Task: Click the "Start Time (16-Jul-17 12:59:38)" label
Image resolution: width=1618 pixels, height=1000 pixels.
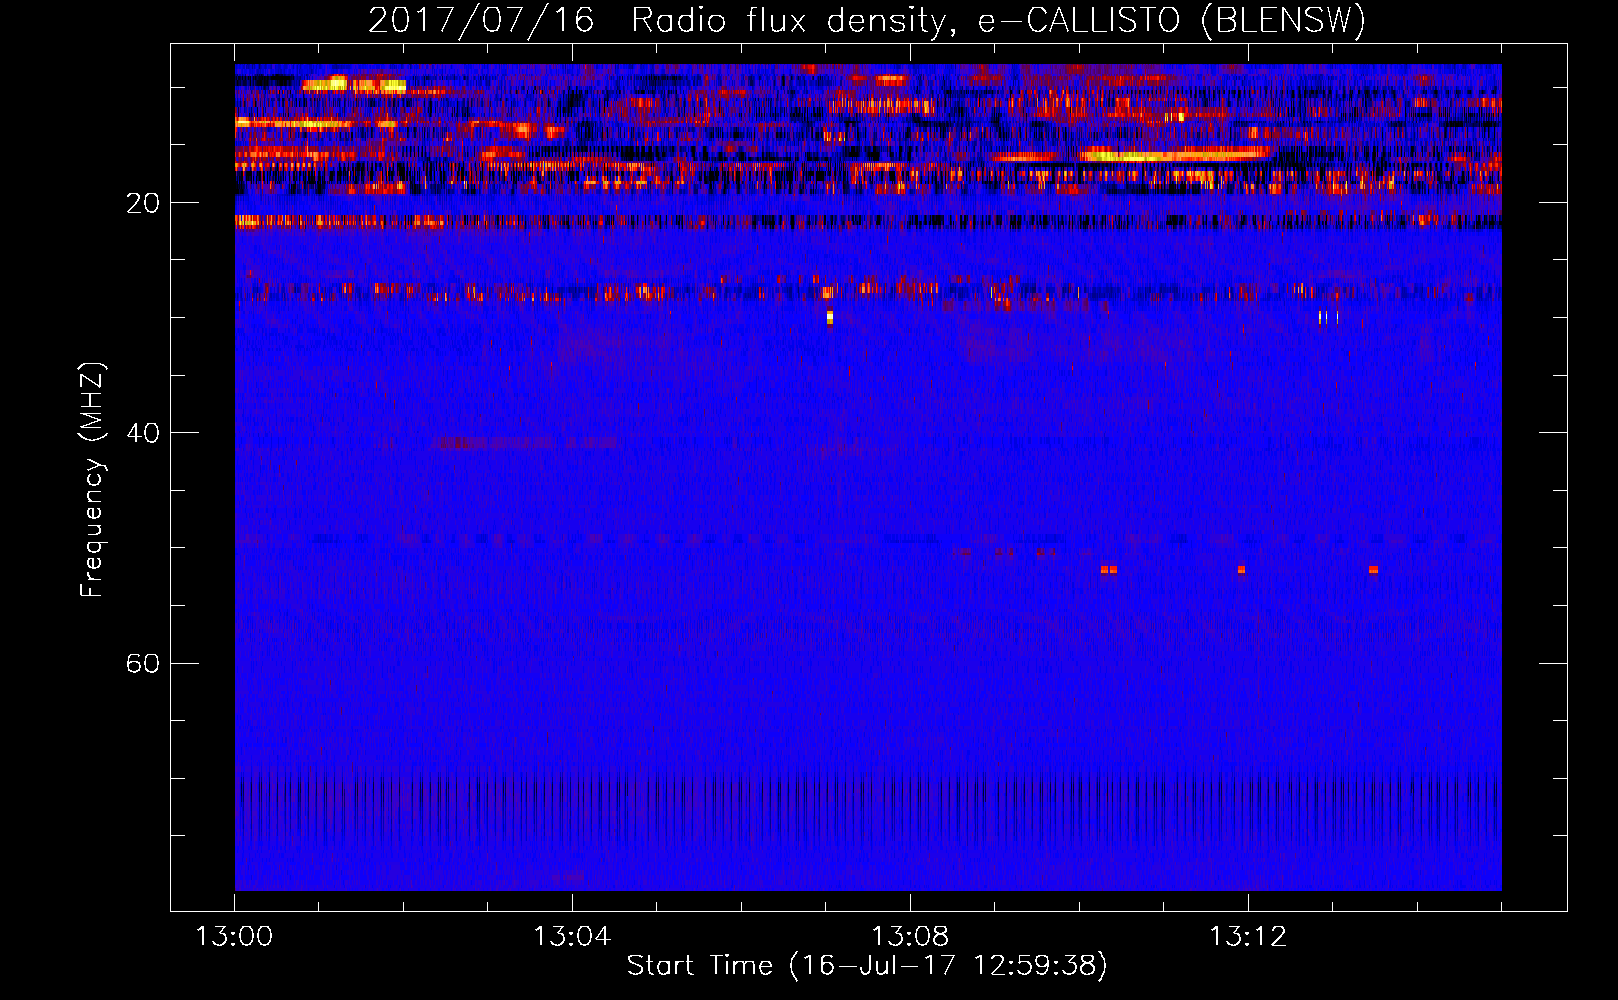Action: pos(867,966)
